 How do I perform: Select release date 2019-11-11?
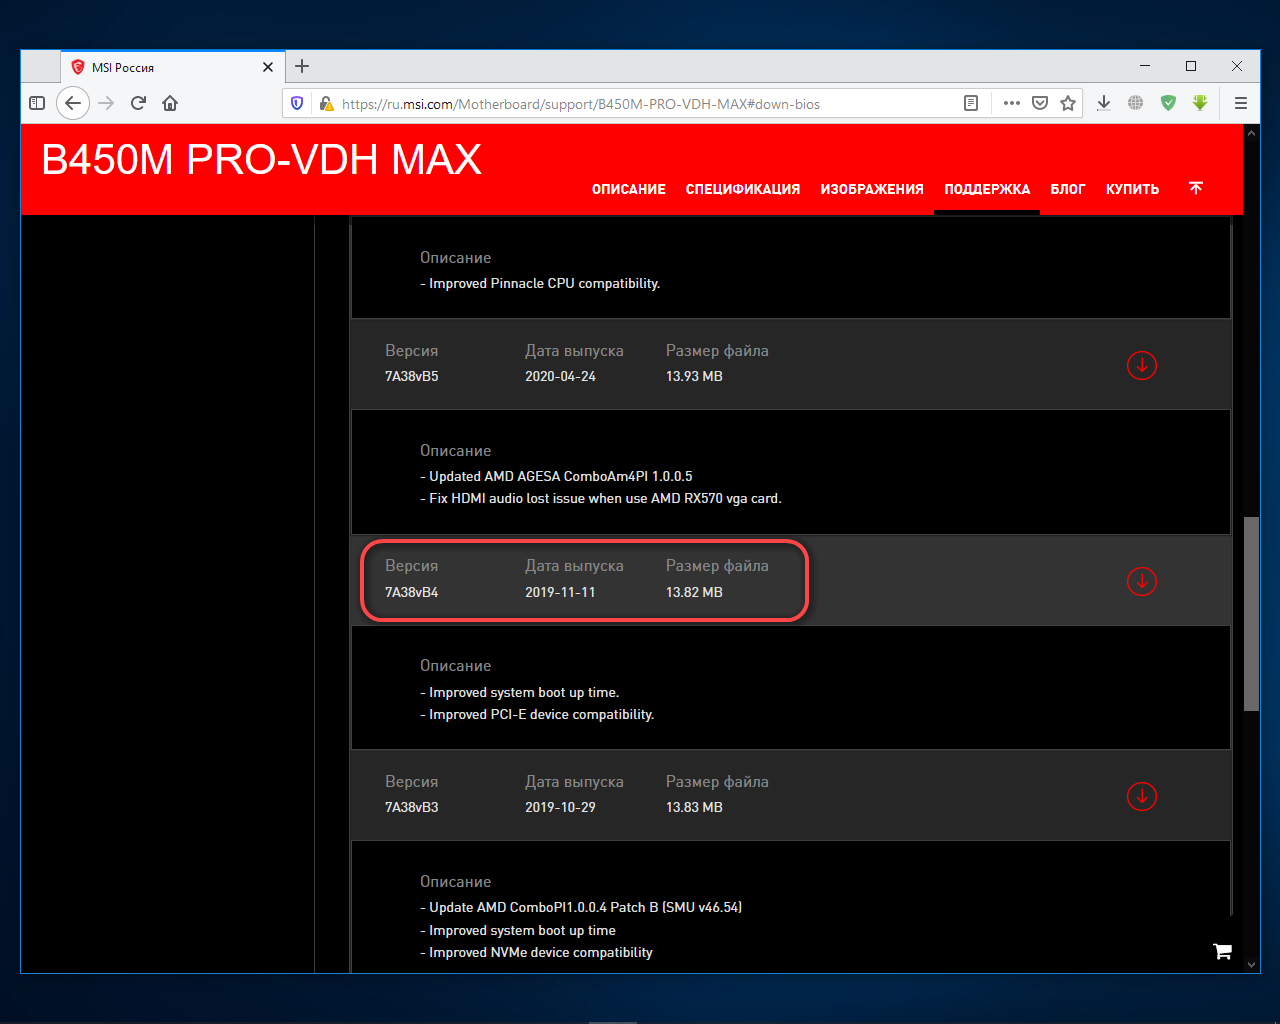pos(560,592)
